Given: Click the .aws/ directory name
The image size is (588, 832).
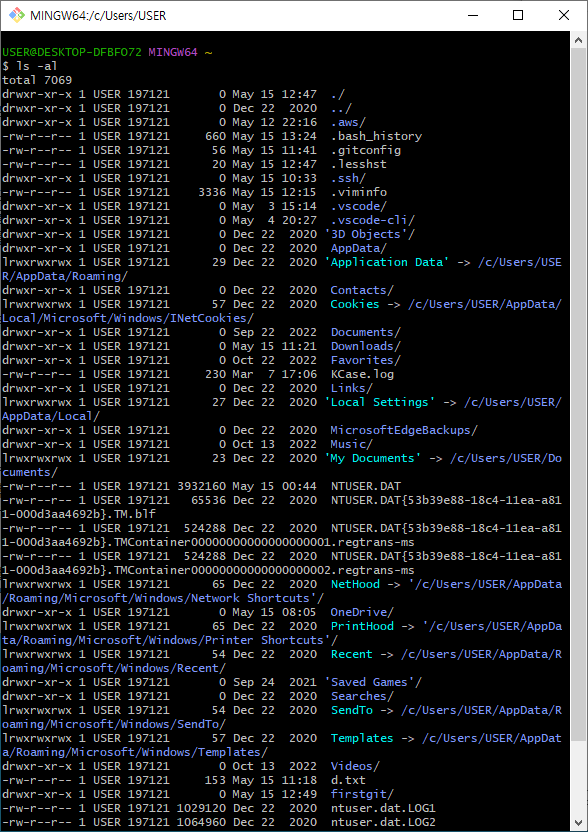Looking at the screenshot, I should pos(348,122).
